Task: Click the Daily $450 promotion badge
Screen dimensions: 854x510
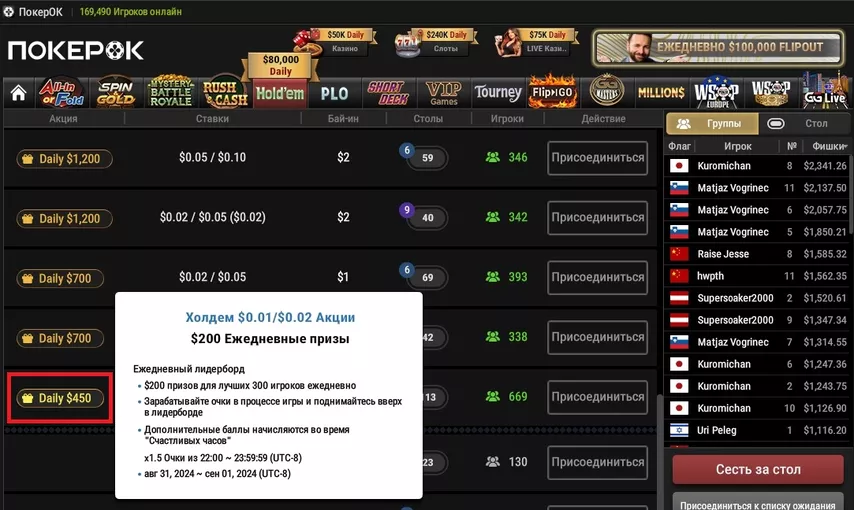Action: pos(60,398)
